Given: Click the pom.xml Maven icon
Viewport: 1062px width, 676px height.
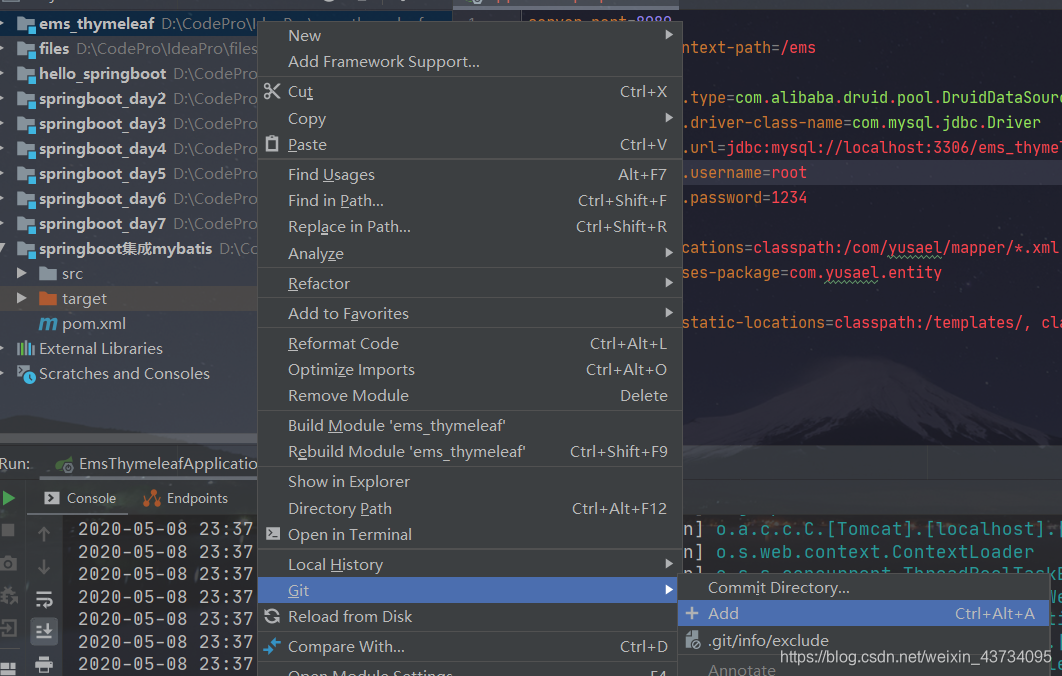Looking at the screenshot, I should [x=47, y=324].
